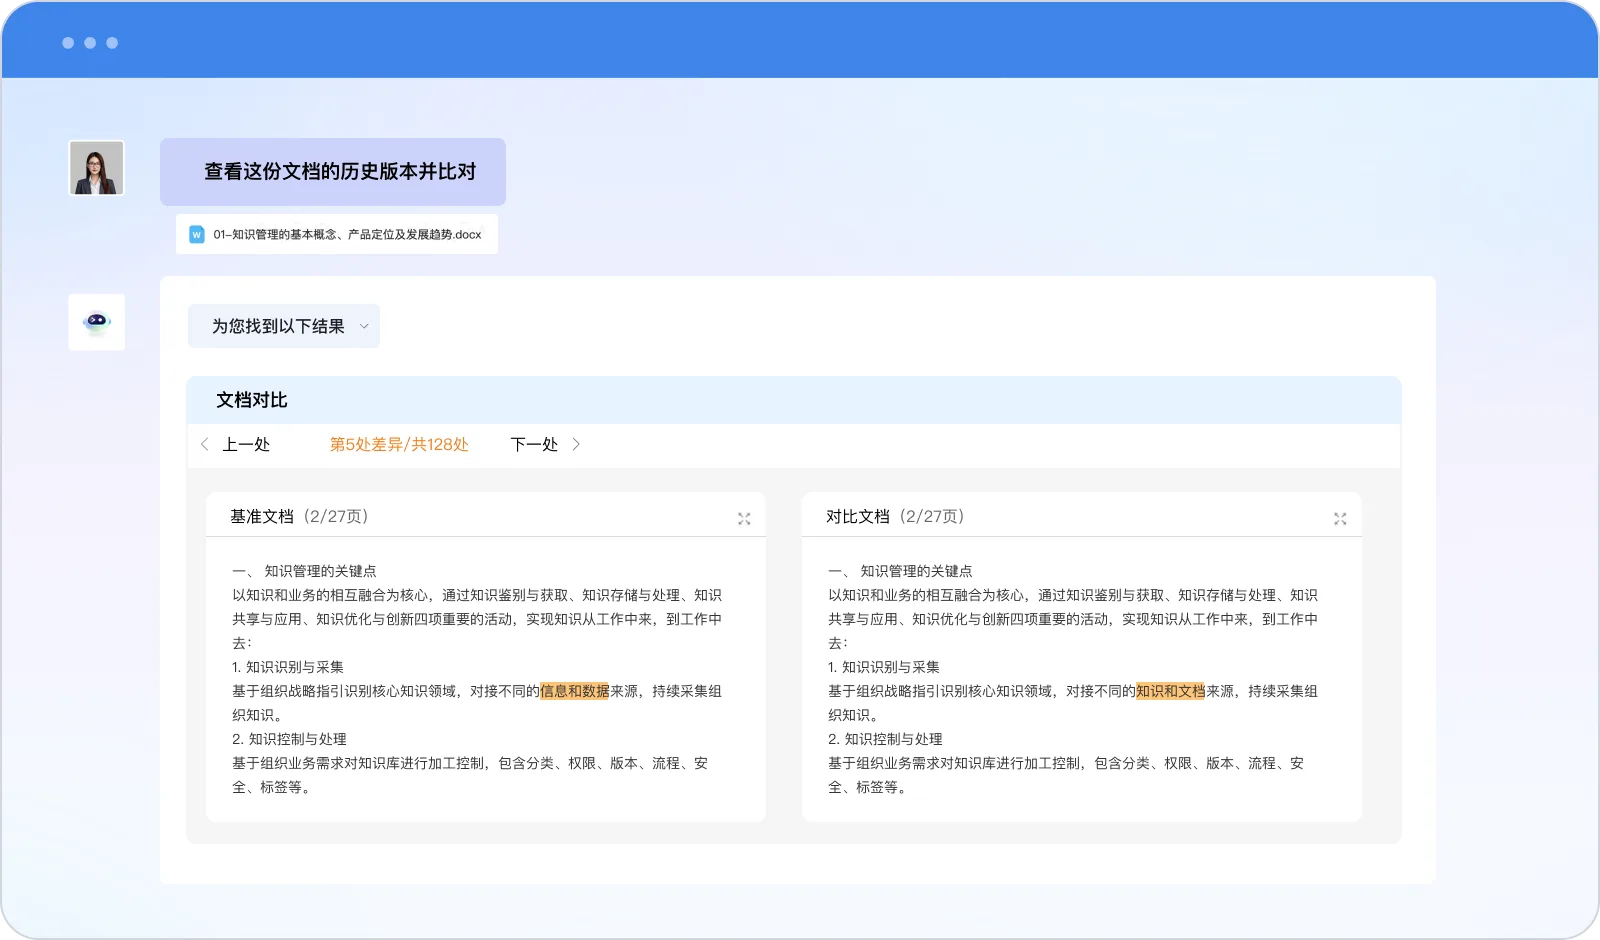The height and width of the screenshot is (940, 1600).
Task: Click the second window control dot
Action: point(90,43)
